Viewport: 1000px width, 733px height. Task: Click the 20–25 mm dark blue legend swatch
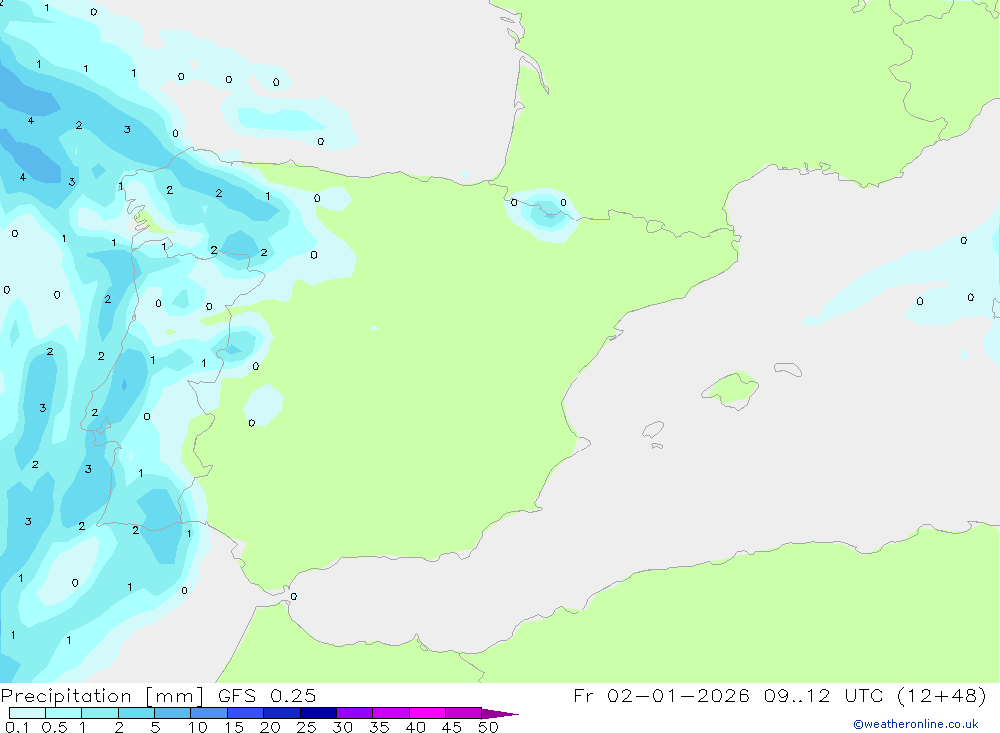281,713
